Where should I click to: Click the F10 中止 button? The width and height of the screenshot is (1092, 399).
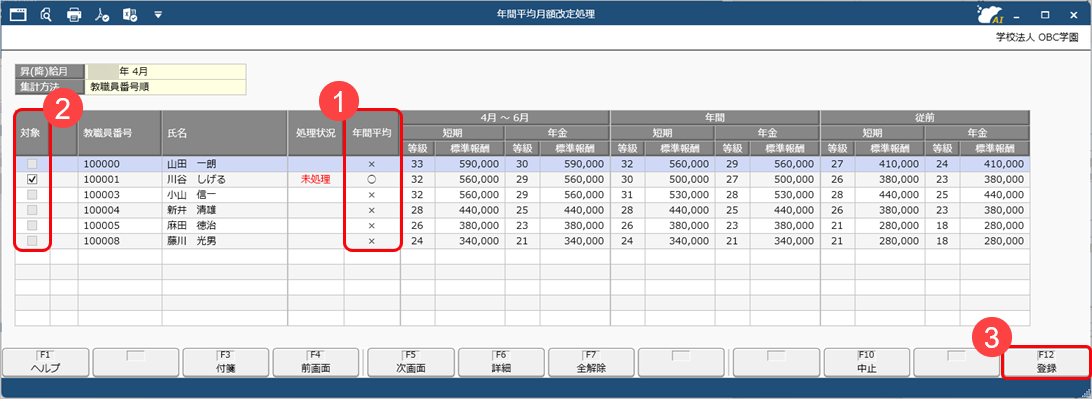(866, 363)
